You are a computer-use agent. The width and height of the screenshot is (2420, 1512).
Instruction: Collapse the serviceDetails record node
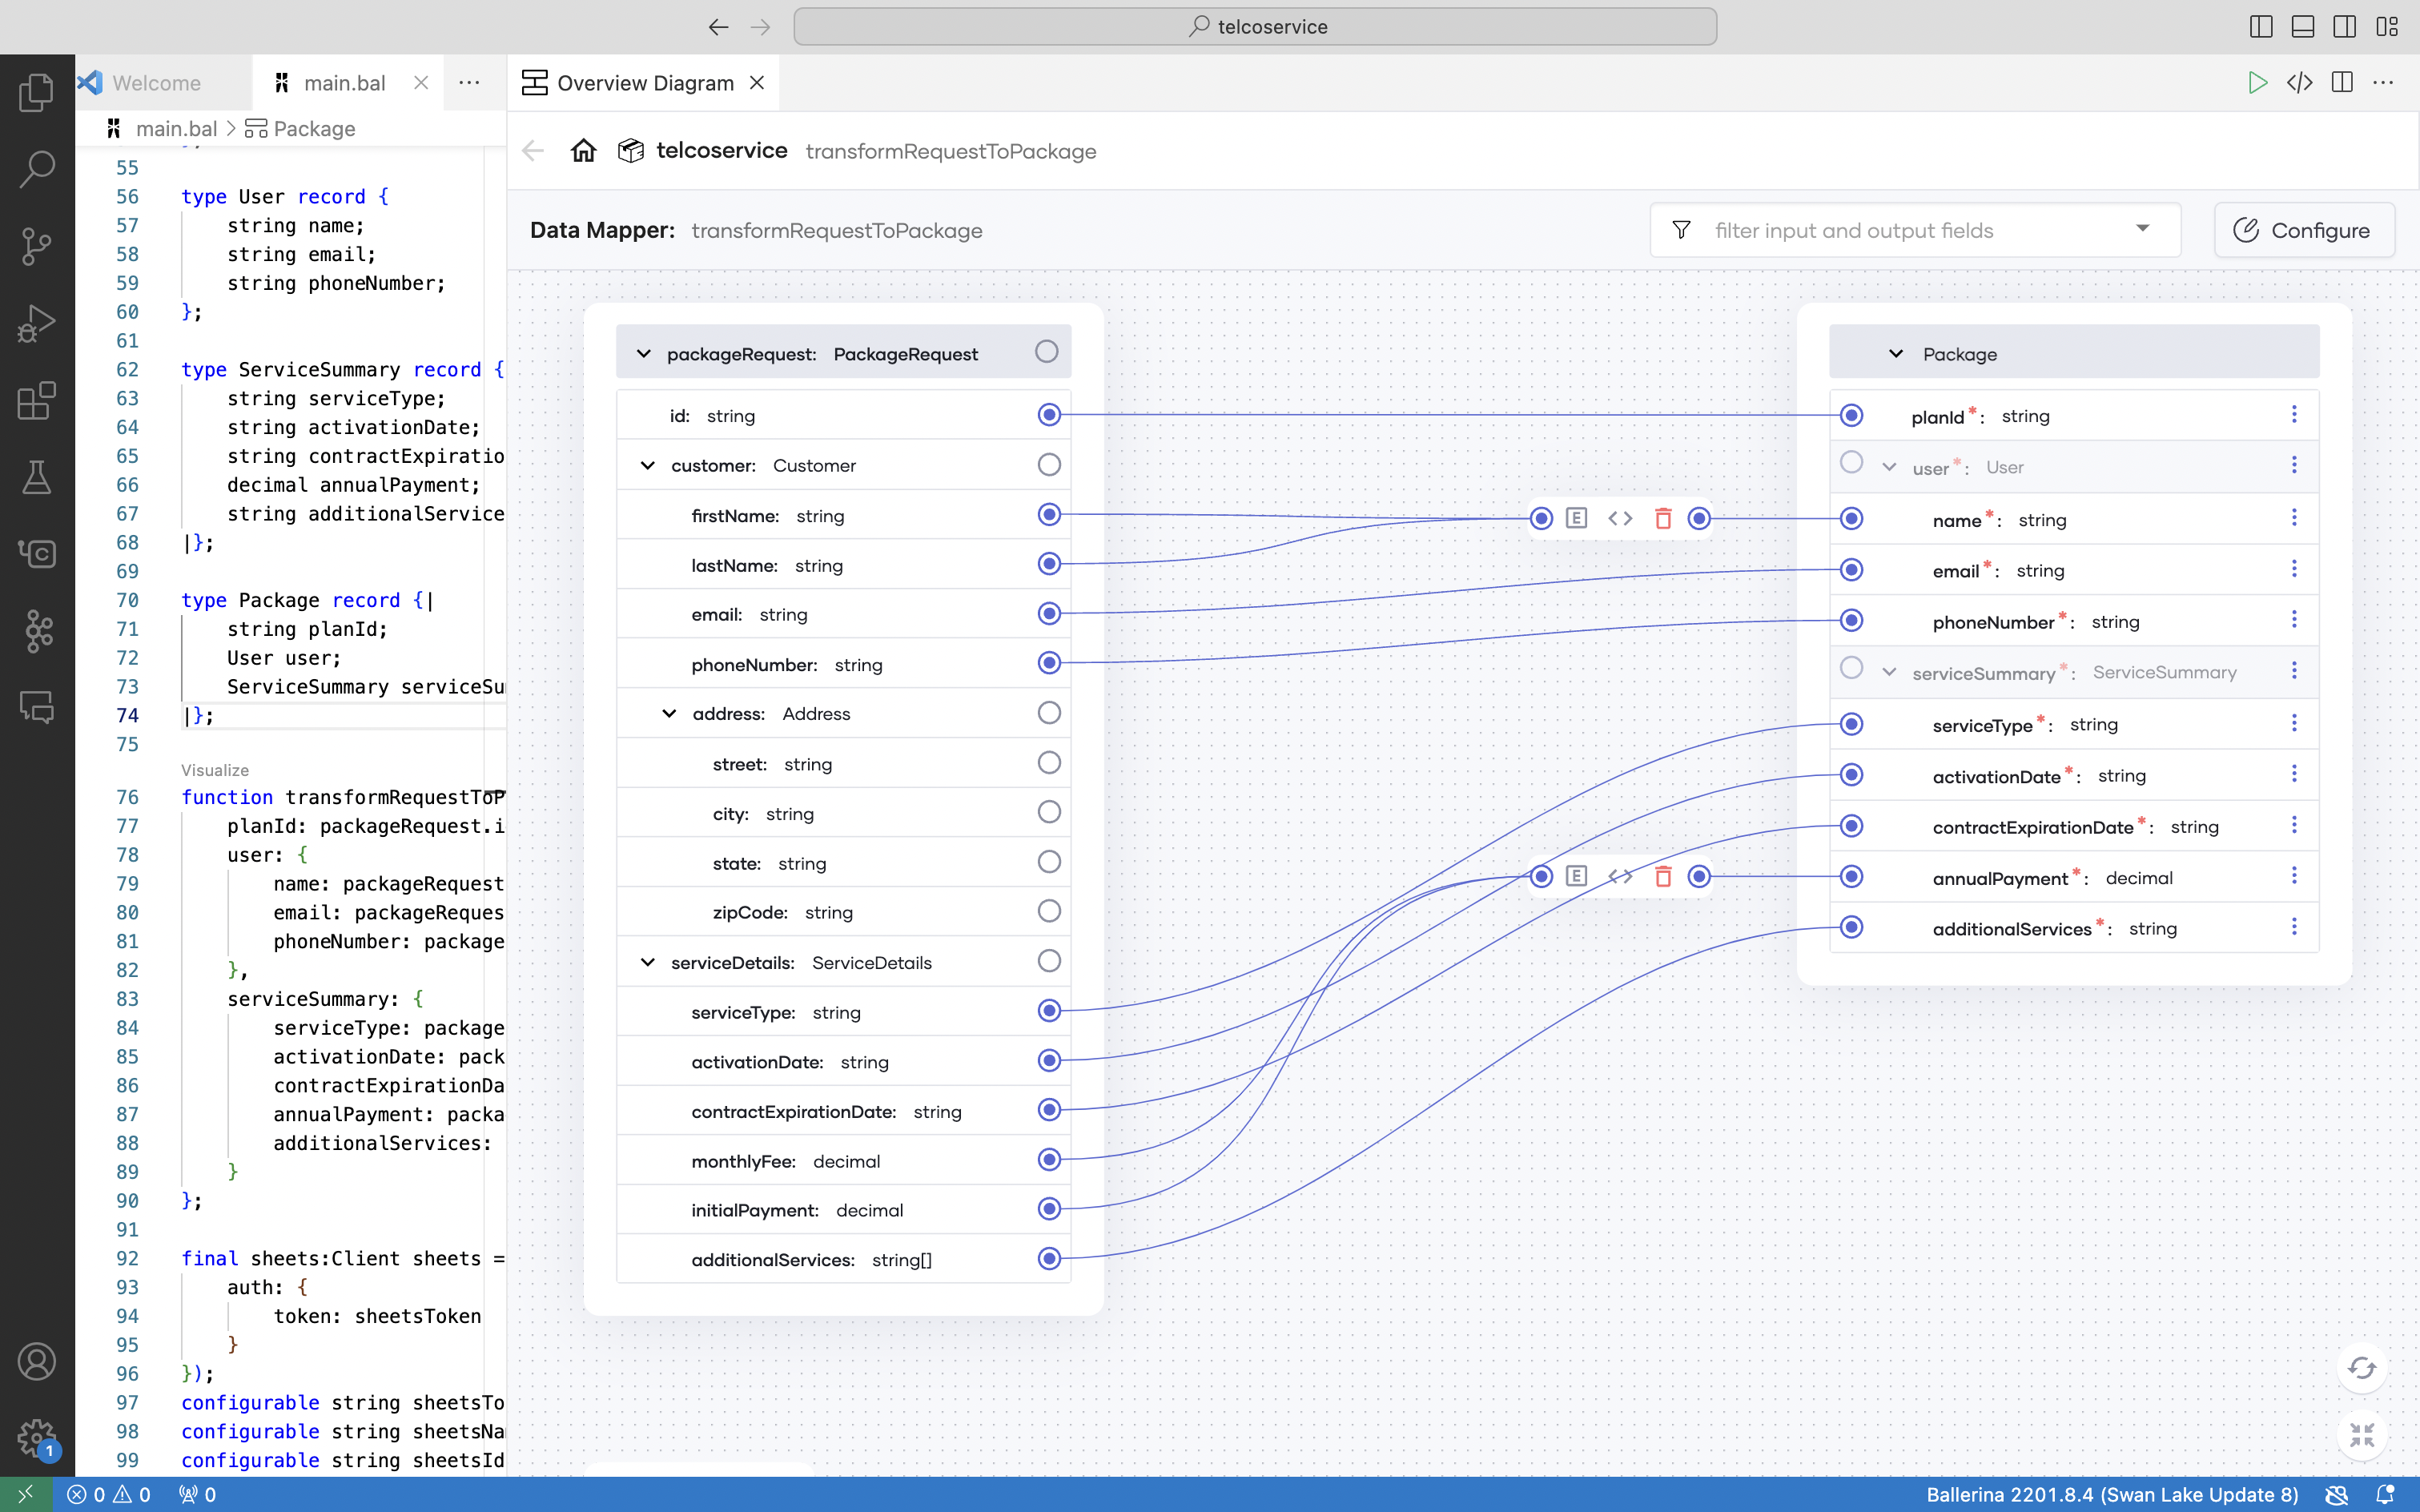click(648, 962)
